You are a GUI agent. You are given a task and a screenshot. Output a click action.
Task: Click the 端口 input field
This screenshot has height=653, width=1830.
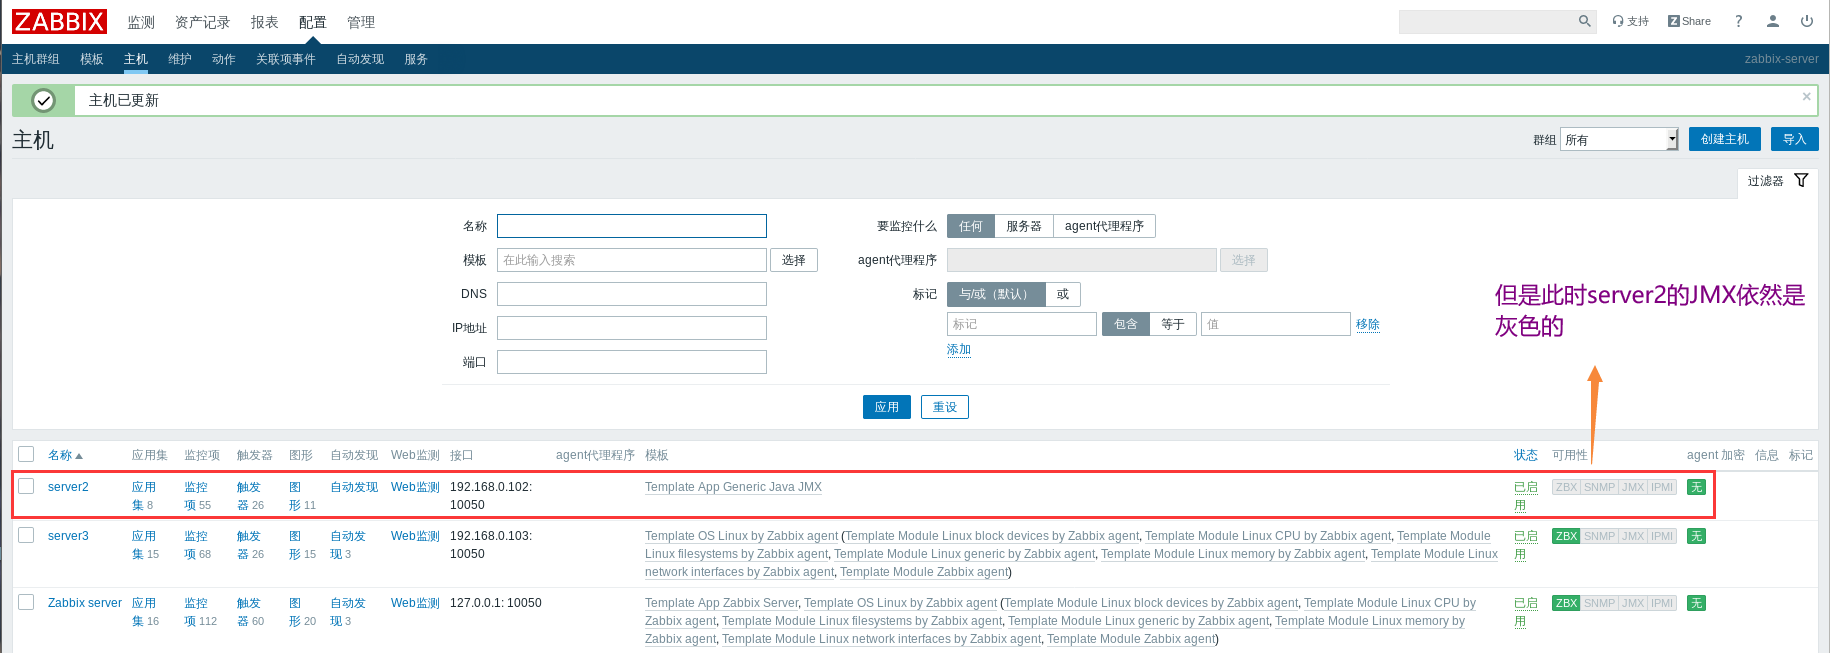pyautogui.click(x=632, y=362)
